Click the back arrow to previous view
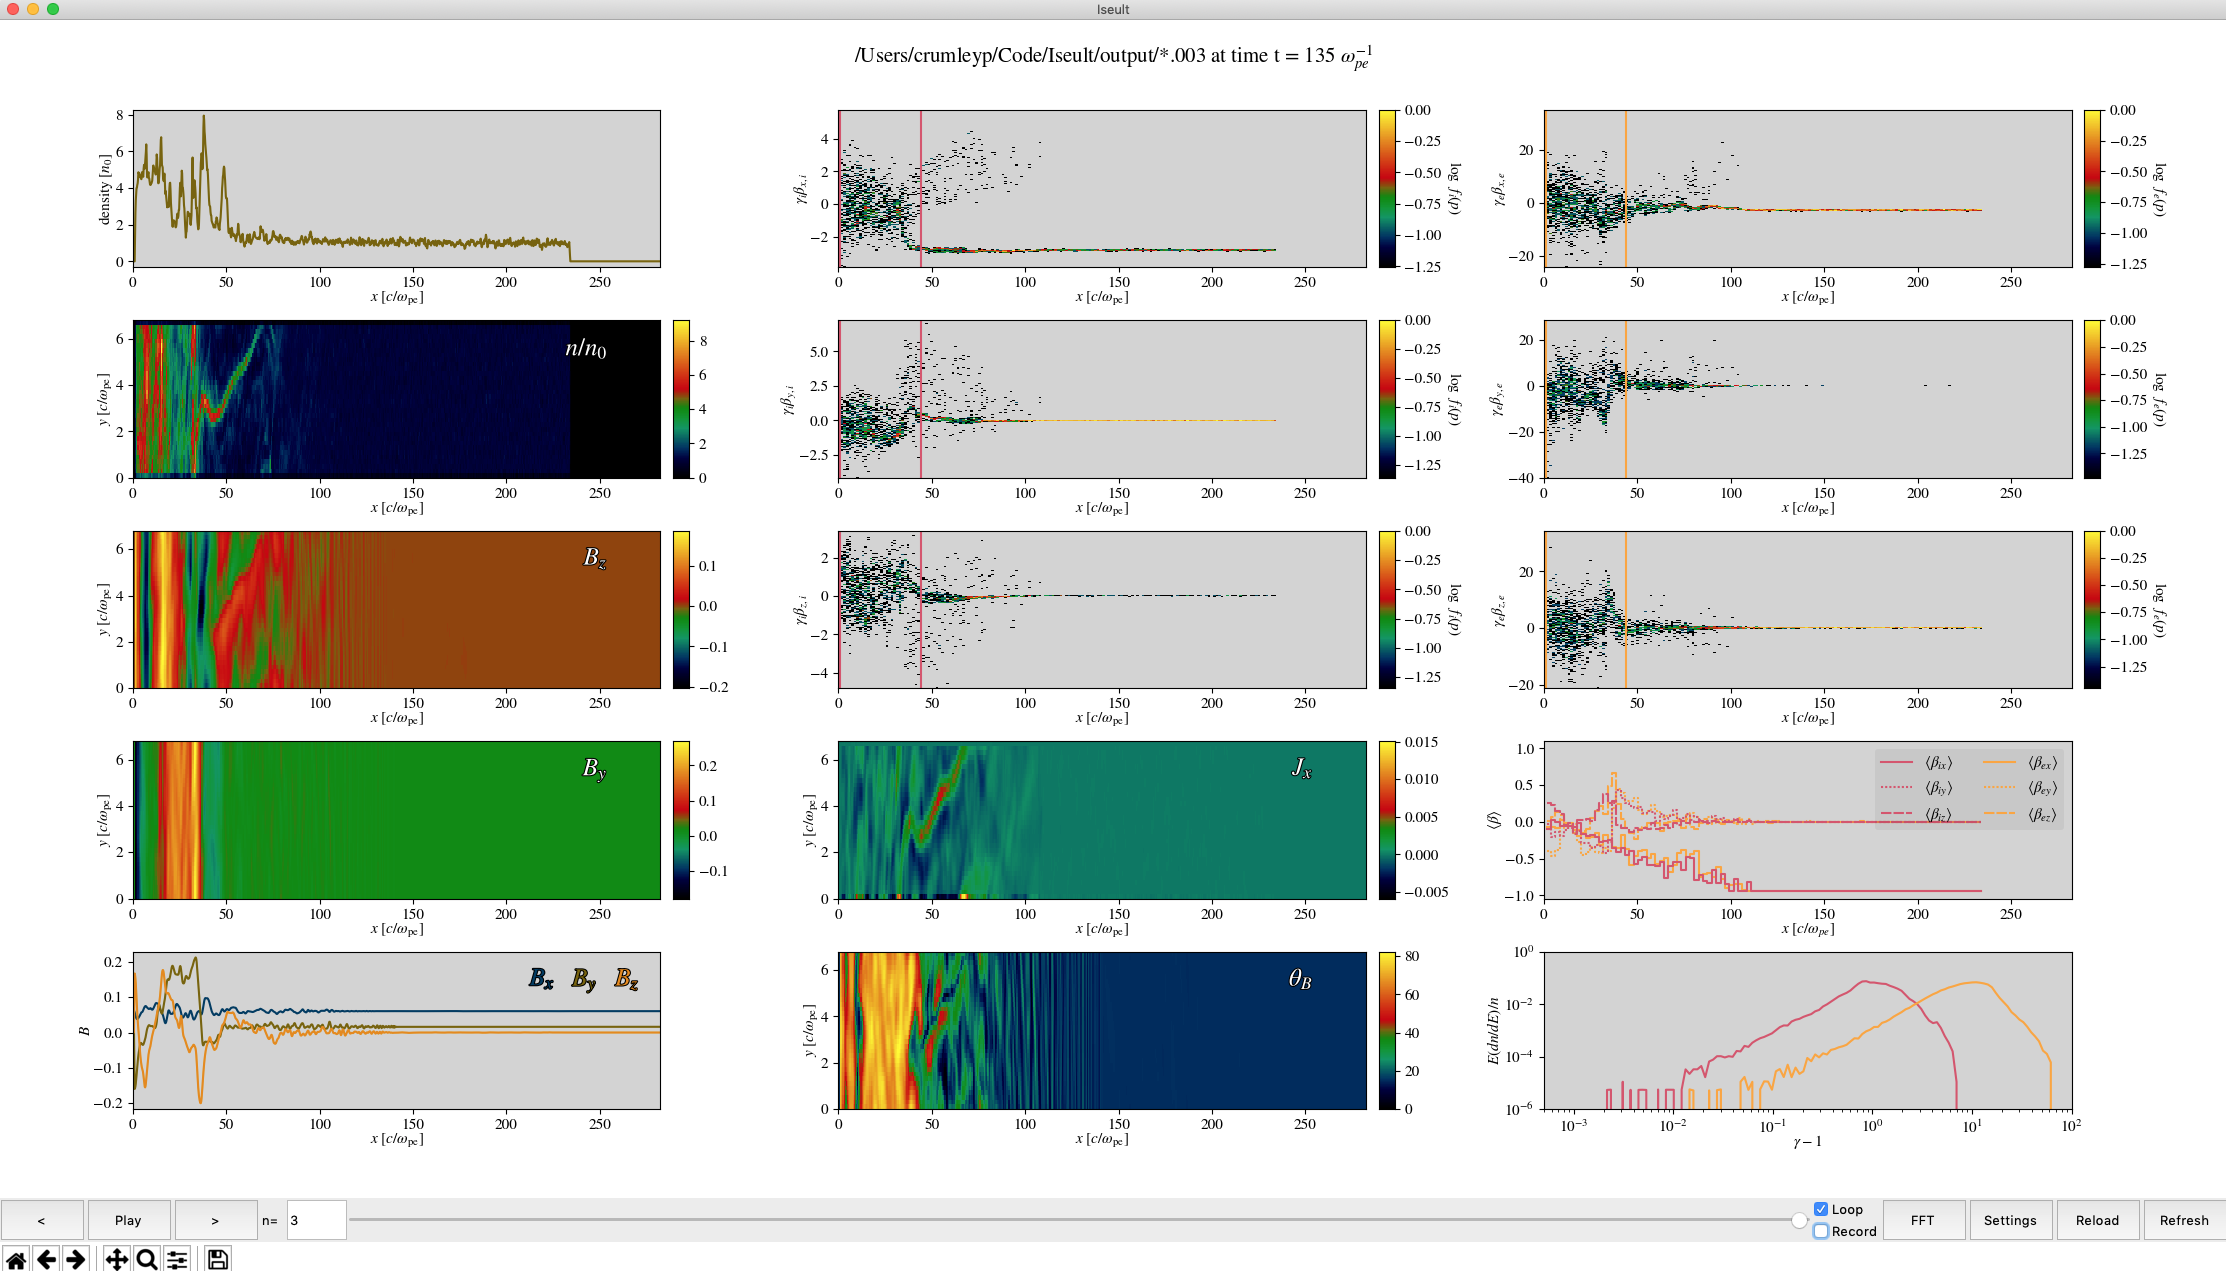The image size is (2226, 1271). point(46,1259)
